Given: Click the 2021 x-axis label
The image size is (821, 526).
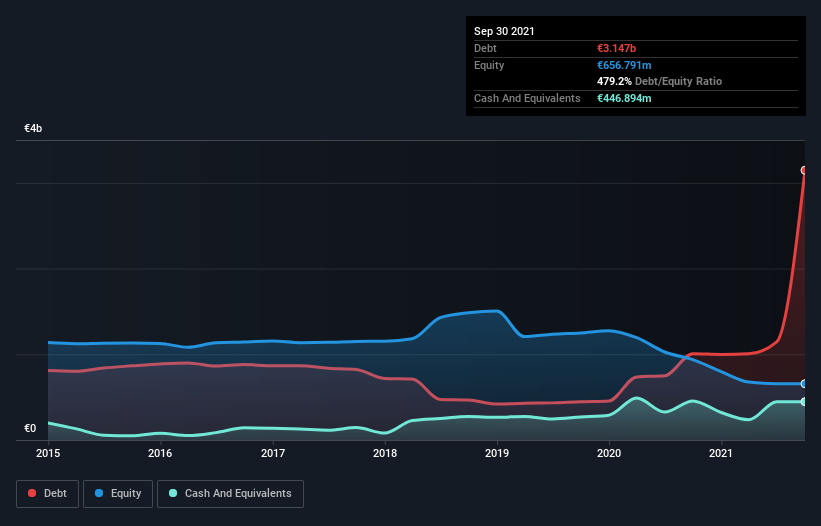Looking at the screenshot, I should click(721, 453).
